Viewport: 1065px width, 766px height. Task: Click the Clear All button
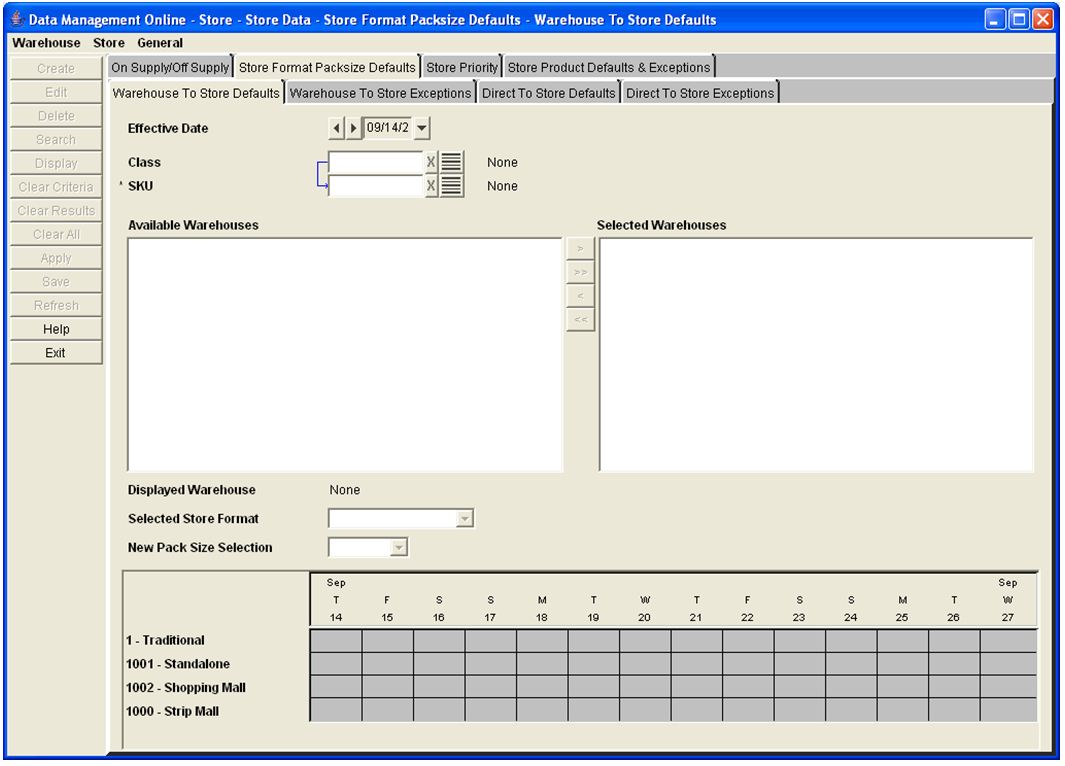tap(56, 235)
